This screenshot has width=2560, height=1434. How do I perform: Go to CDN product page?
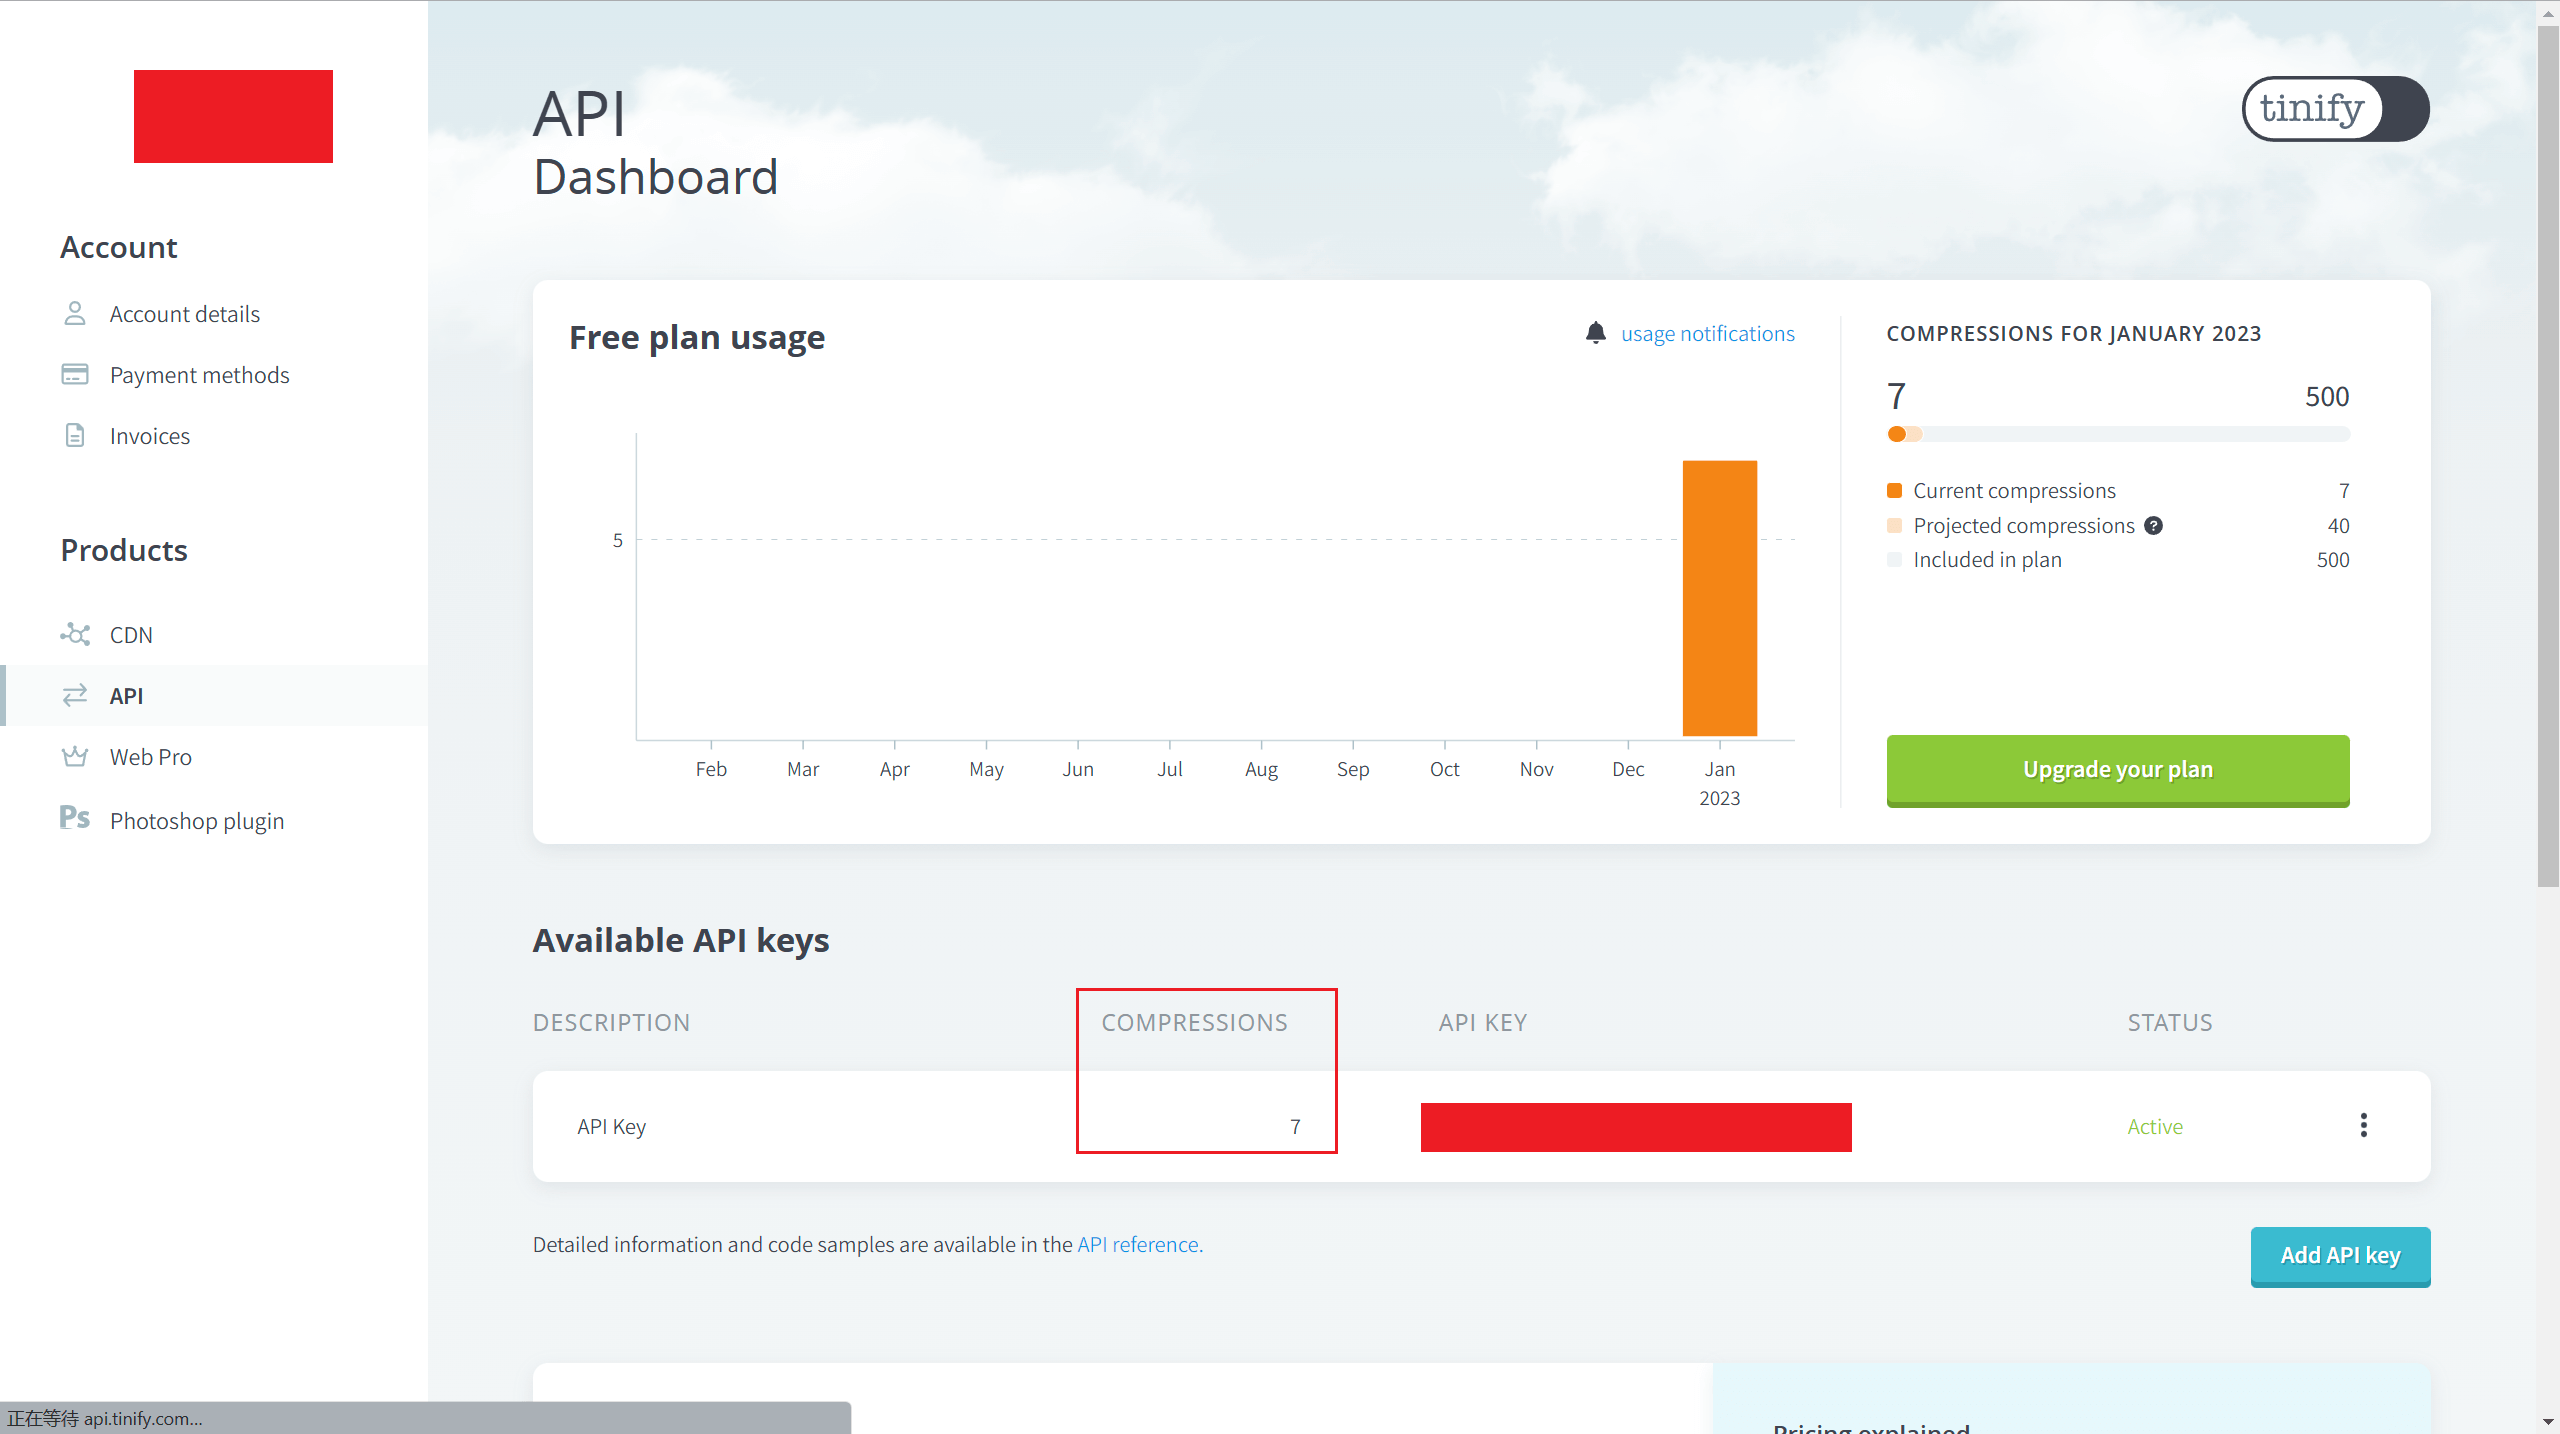pos(131,635)
